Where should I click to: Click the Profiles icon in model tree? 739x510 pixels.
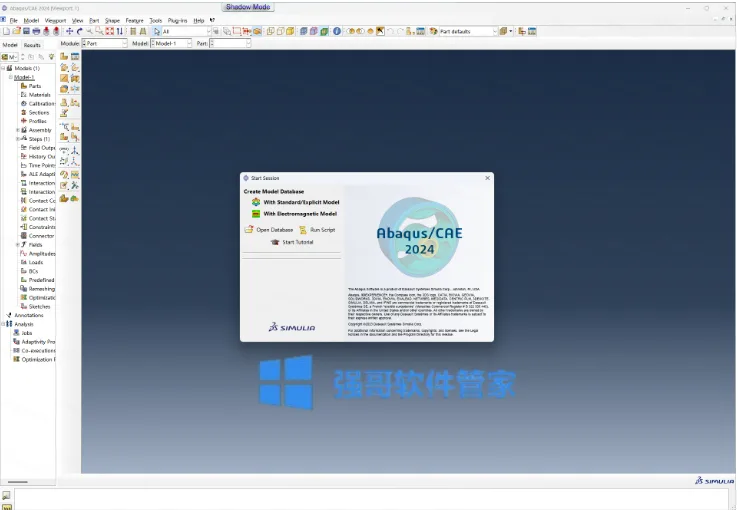tap(24, 121)
